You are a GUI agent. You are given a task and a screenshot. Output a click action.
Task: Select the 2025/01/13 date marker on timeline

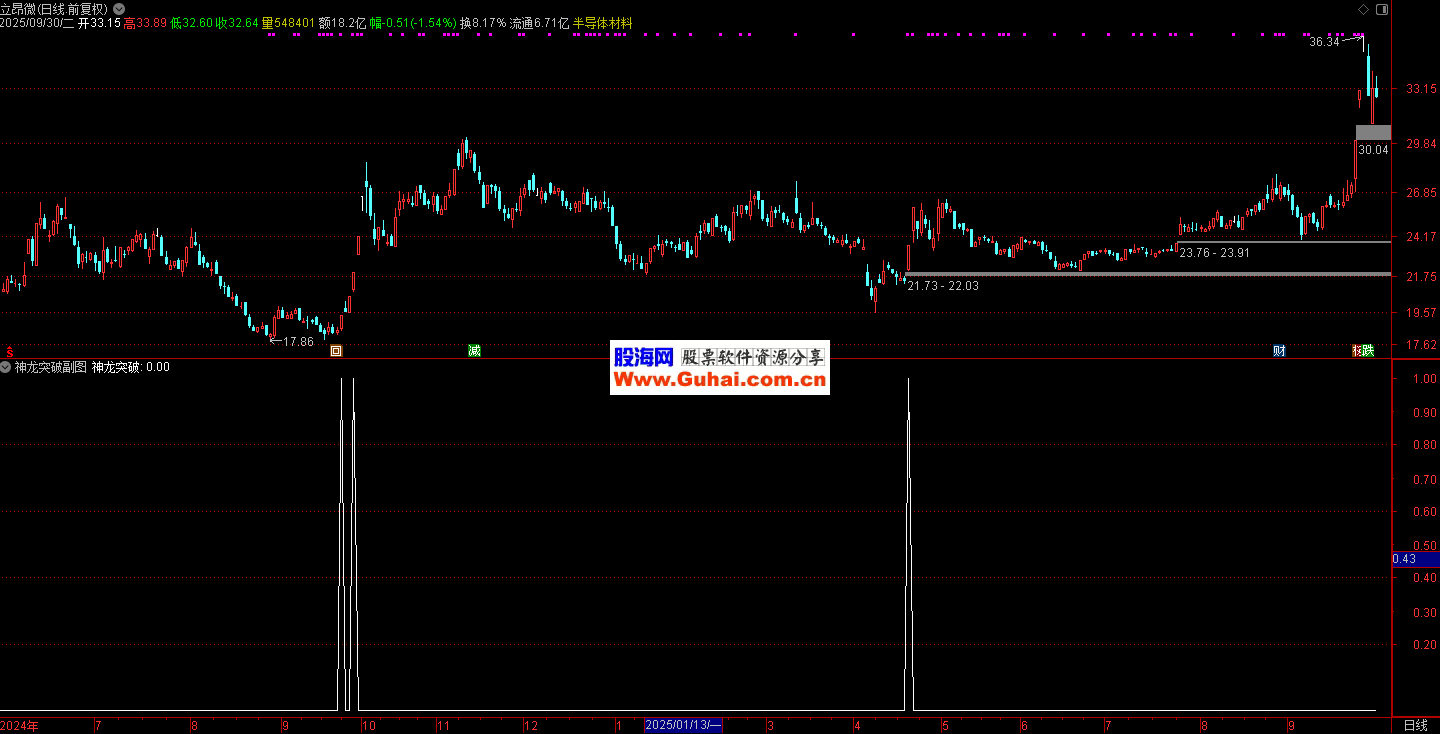tap(684, 725)
